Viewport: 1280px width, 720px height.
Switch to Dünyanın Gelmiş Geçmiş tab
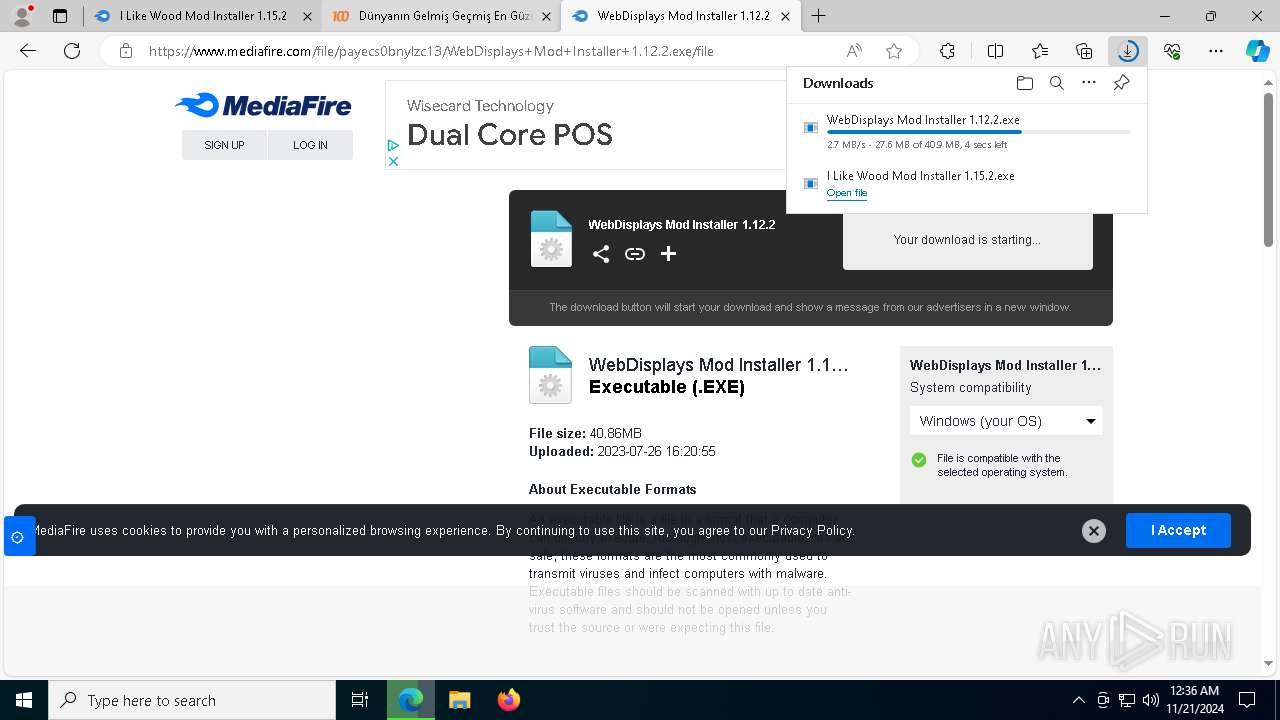441,16
